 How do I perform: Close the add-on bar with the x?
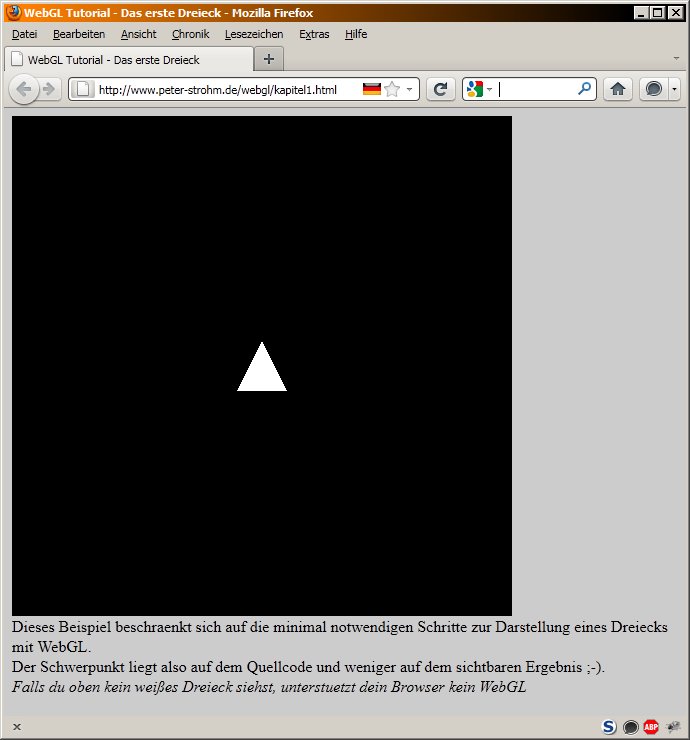click(17, 727)
